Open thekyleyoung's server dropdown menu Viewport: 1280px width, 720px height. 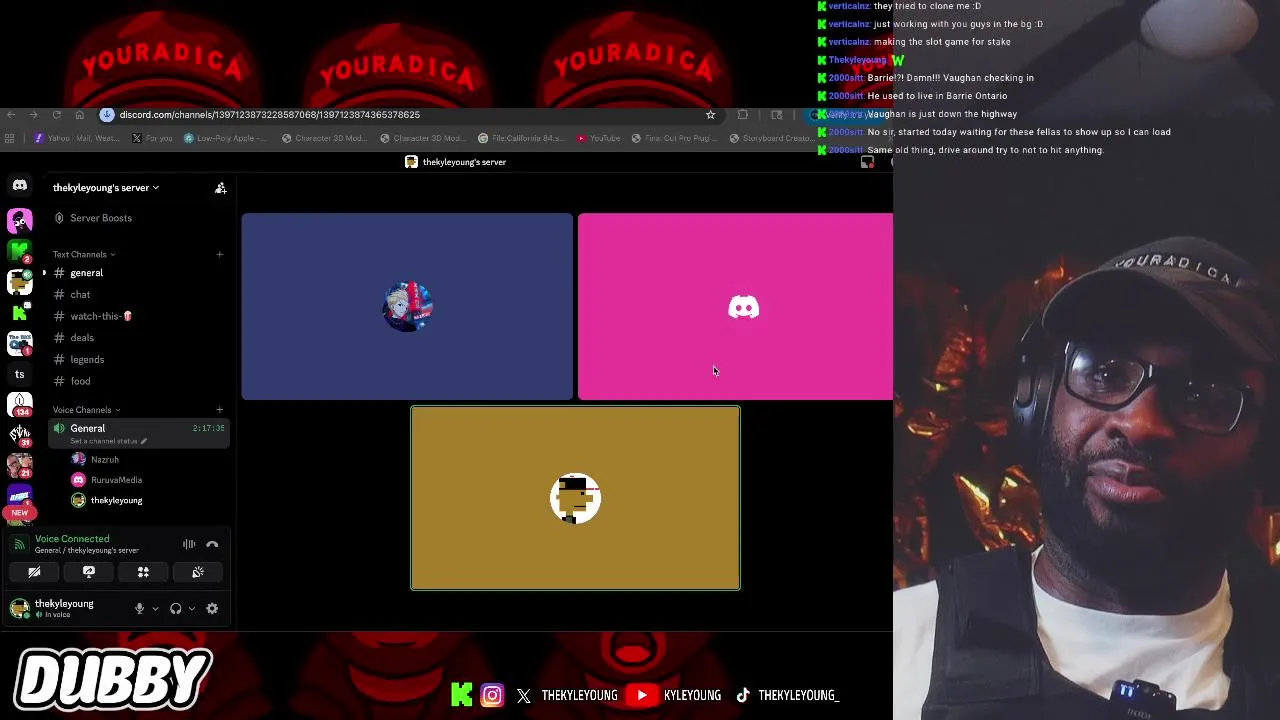[106, 187]
